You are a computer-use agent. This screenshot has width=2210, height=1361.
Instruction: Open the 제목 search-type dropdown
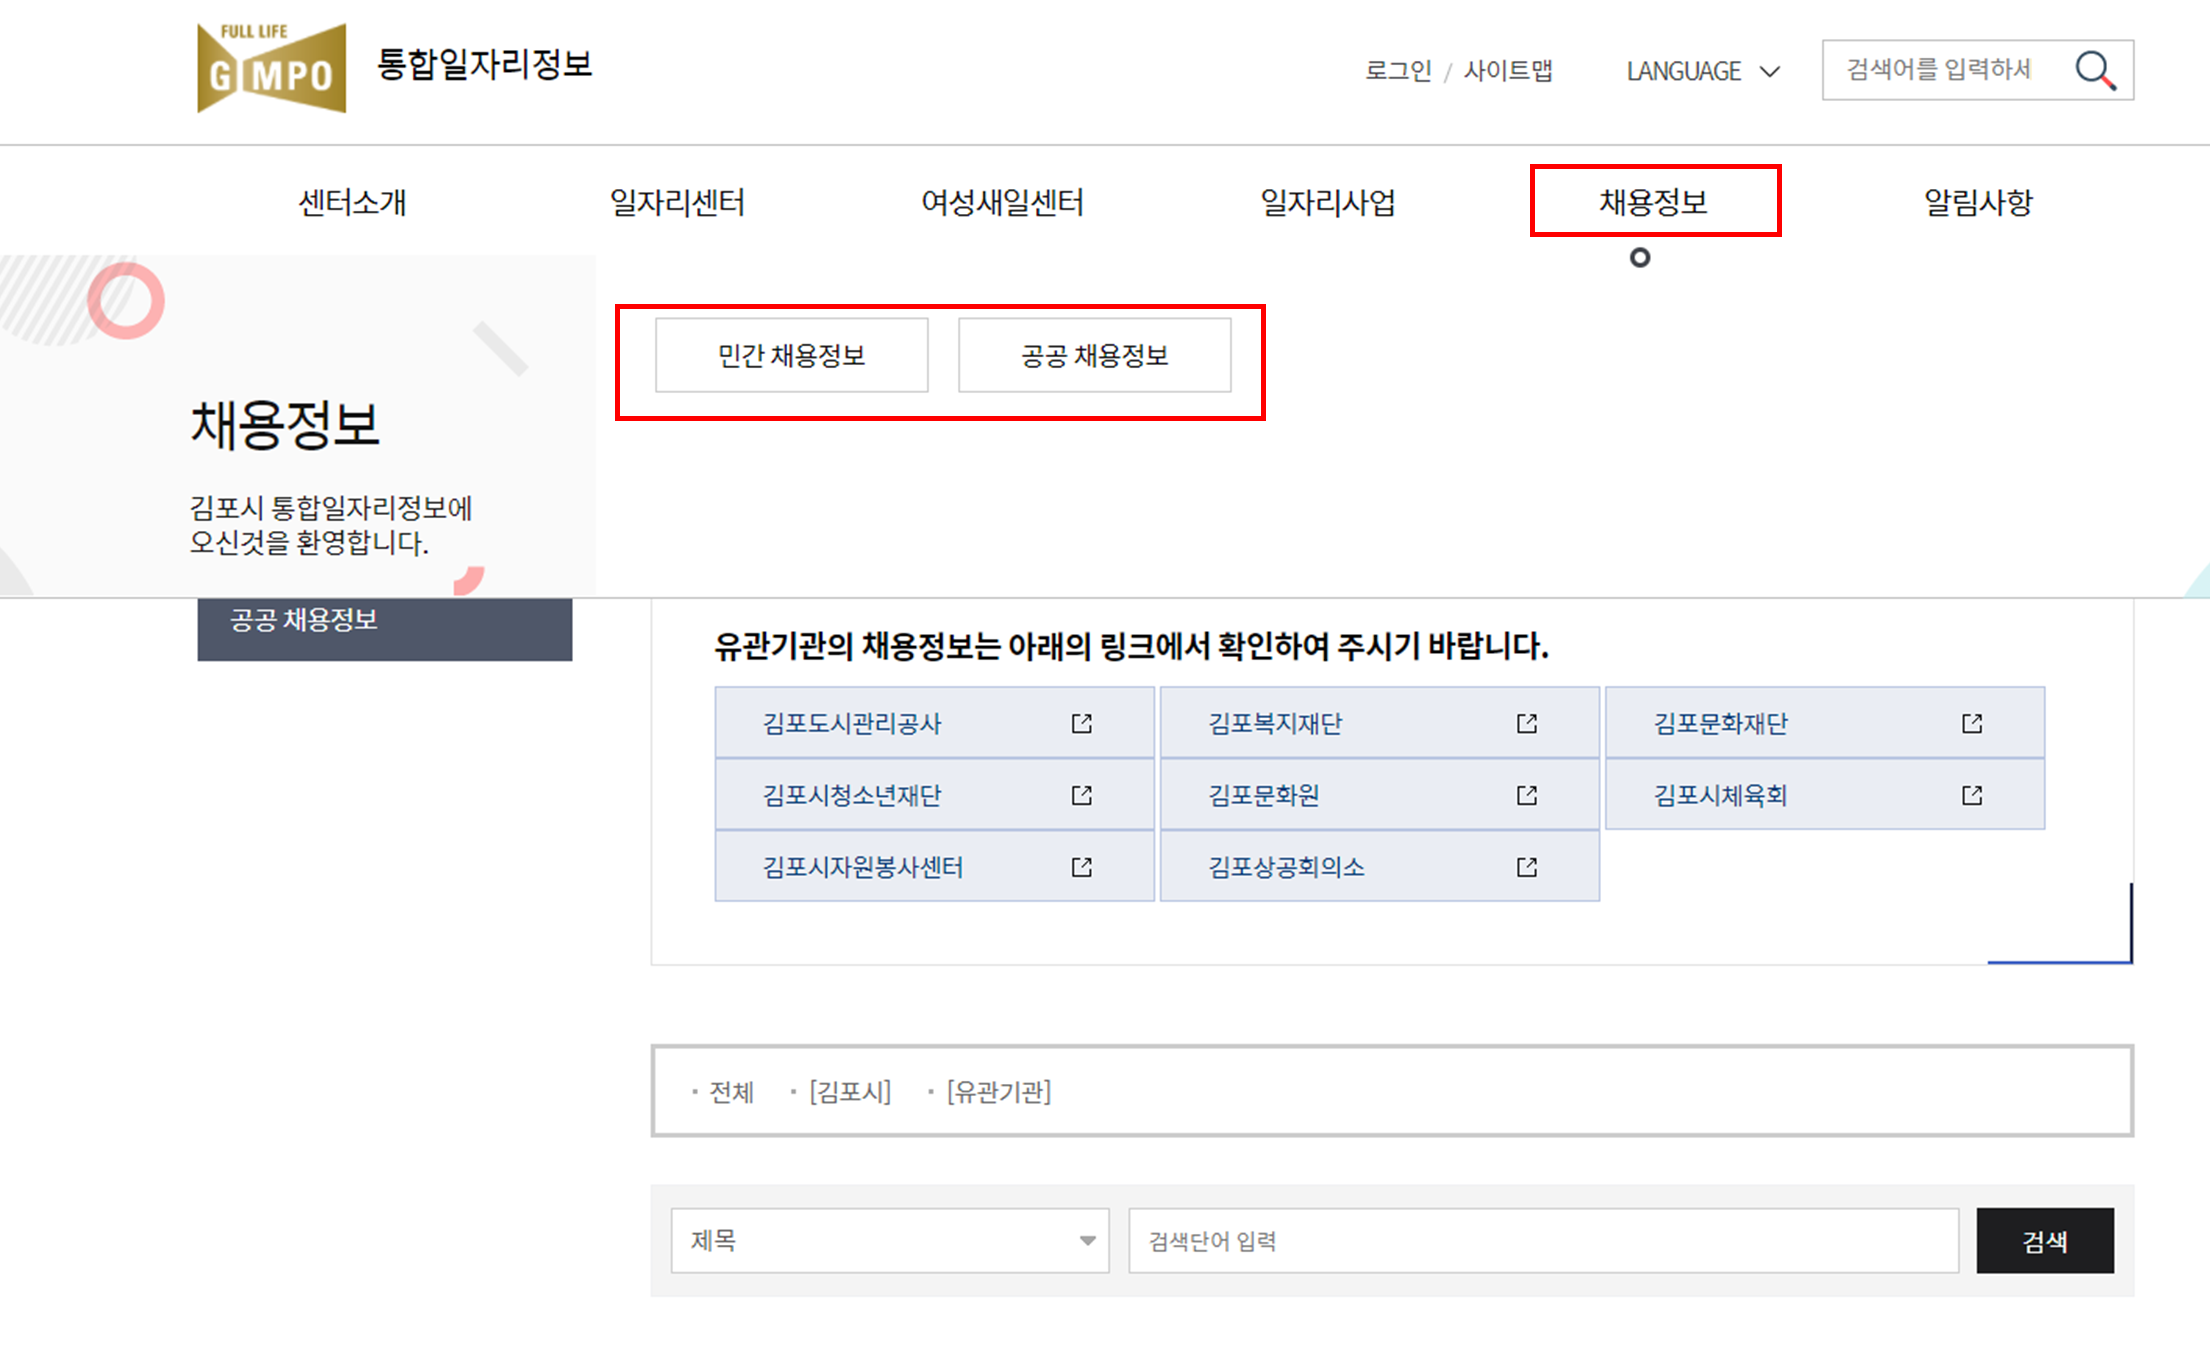click(x=889, y=1241)
